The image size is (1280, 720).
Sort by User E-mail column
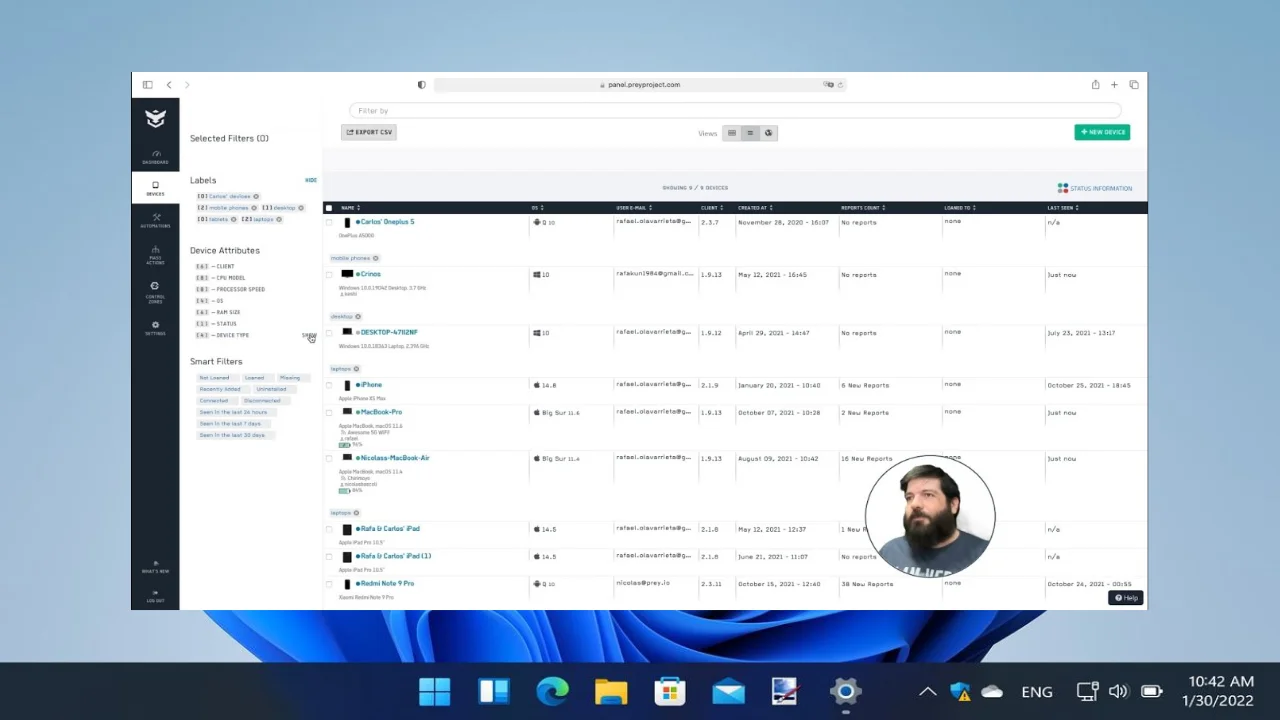[634, 208]
